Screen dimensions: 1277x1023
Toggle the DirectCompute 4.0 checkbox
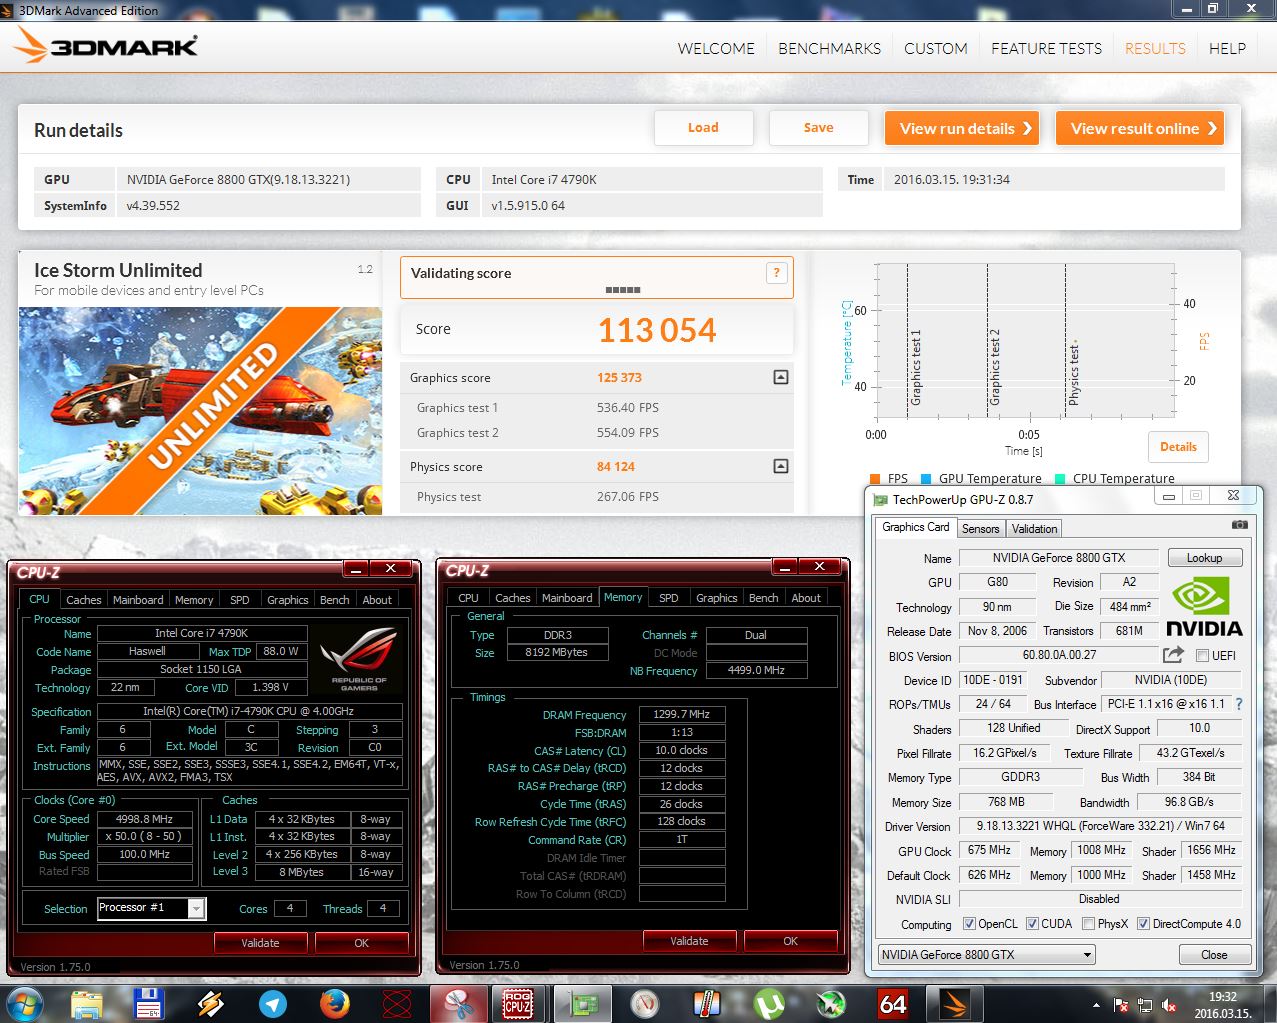point(1143,924)
